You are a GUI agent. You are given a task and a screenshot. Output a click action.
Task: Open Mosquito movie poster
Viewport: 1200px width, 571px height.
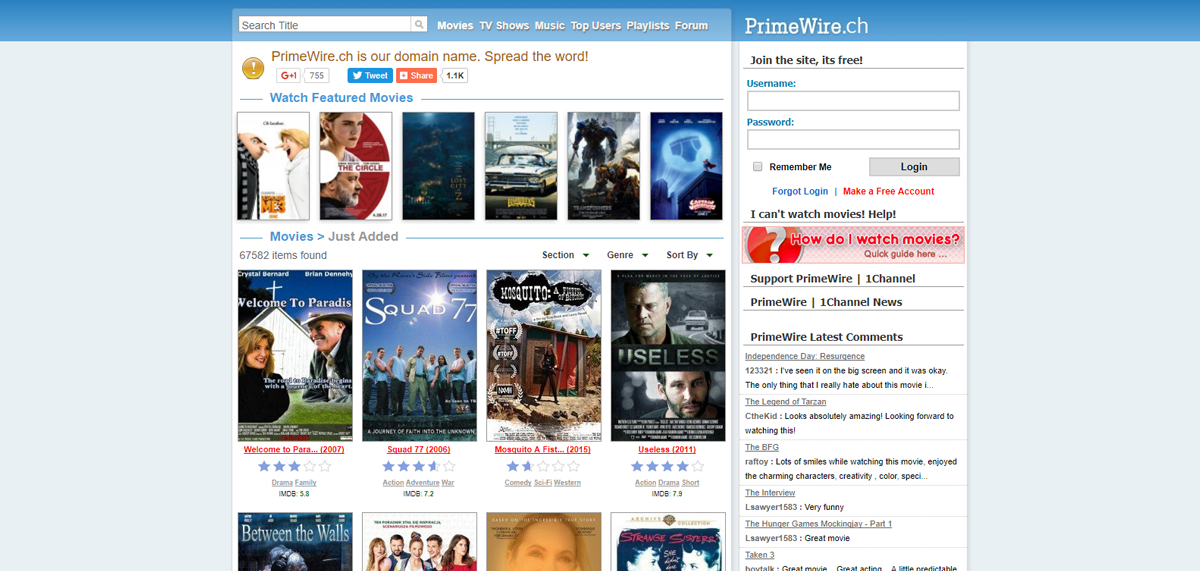(x=543, y=356)
